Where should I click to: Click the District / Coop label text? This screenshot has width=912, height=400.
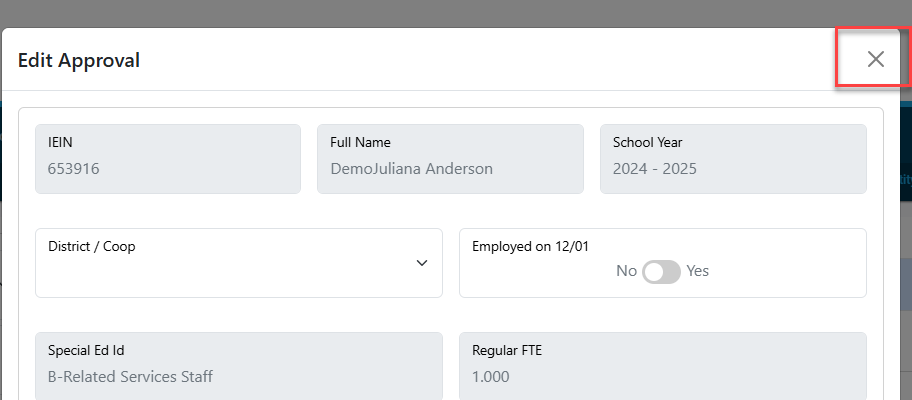pyautogui.click(x=92, y=247)
